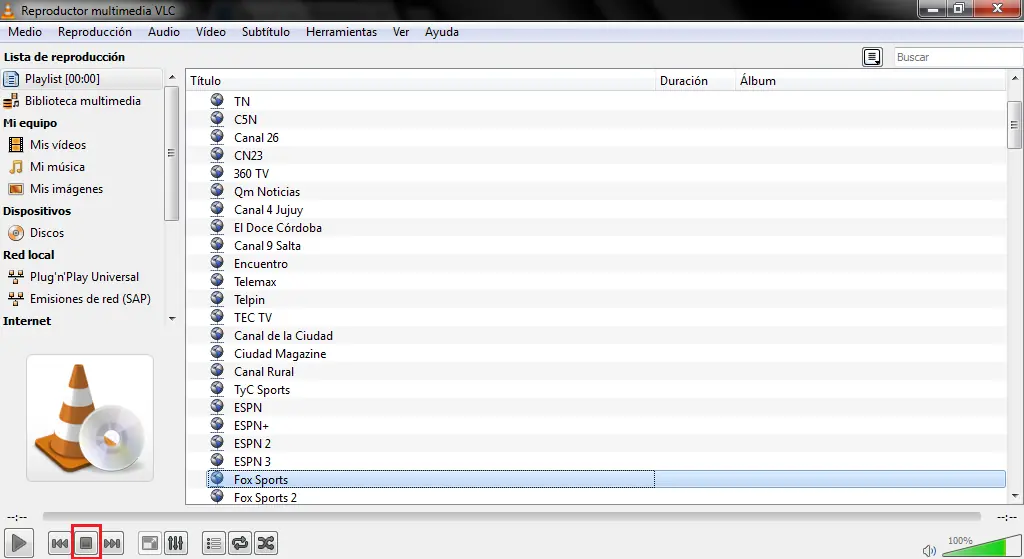Click the playback seek bar
The image size is (1024, 559).
pos(511,517)
